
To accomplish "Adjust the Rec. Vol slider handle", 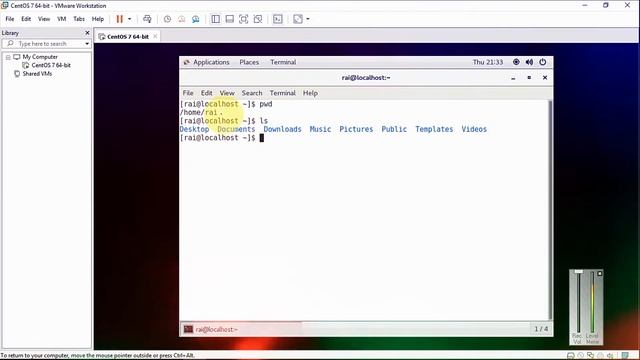I will pos(578,272).
